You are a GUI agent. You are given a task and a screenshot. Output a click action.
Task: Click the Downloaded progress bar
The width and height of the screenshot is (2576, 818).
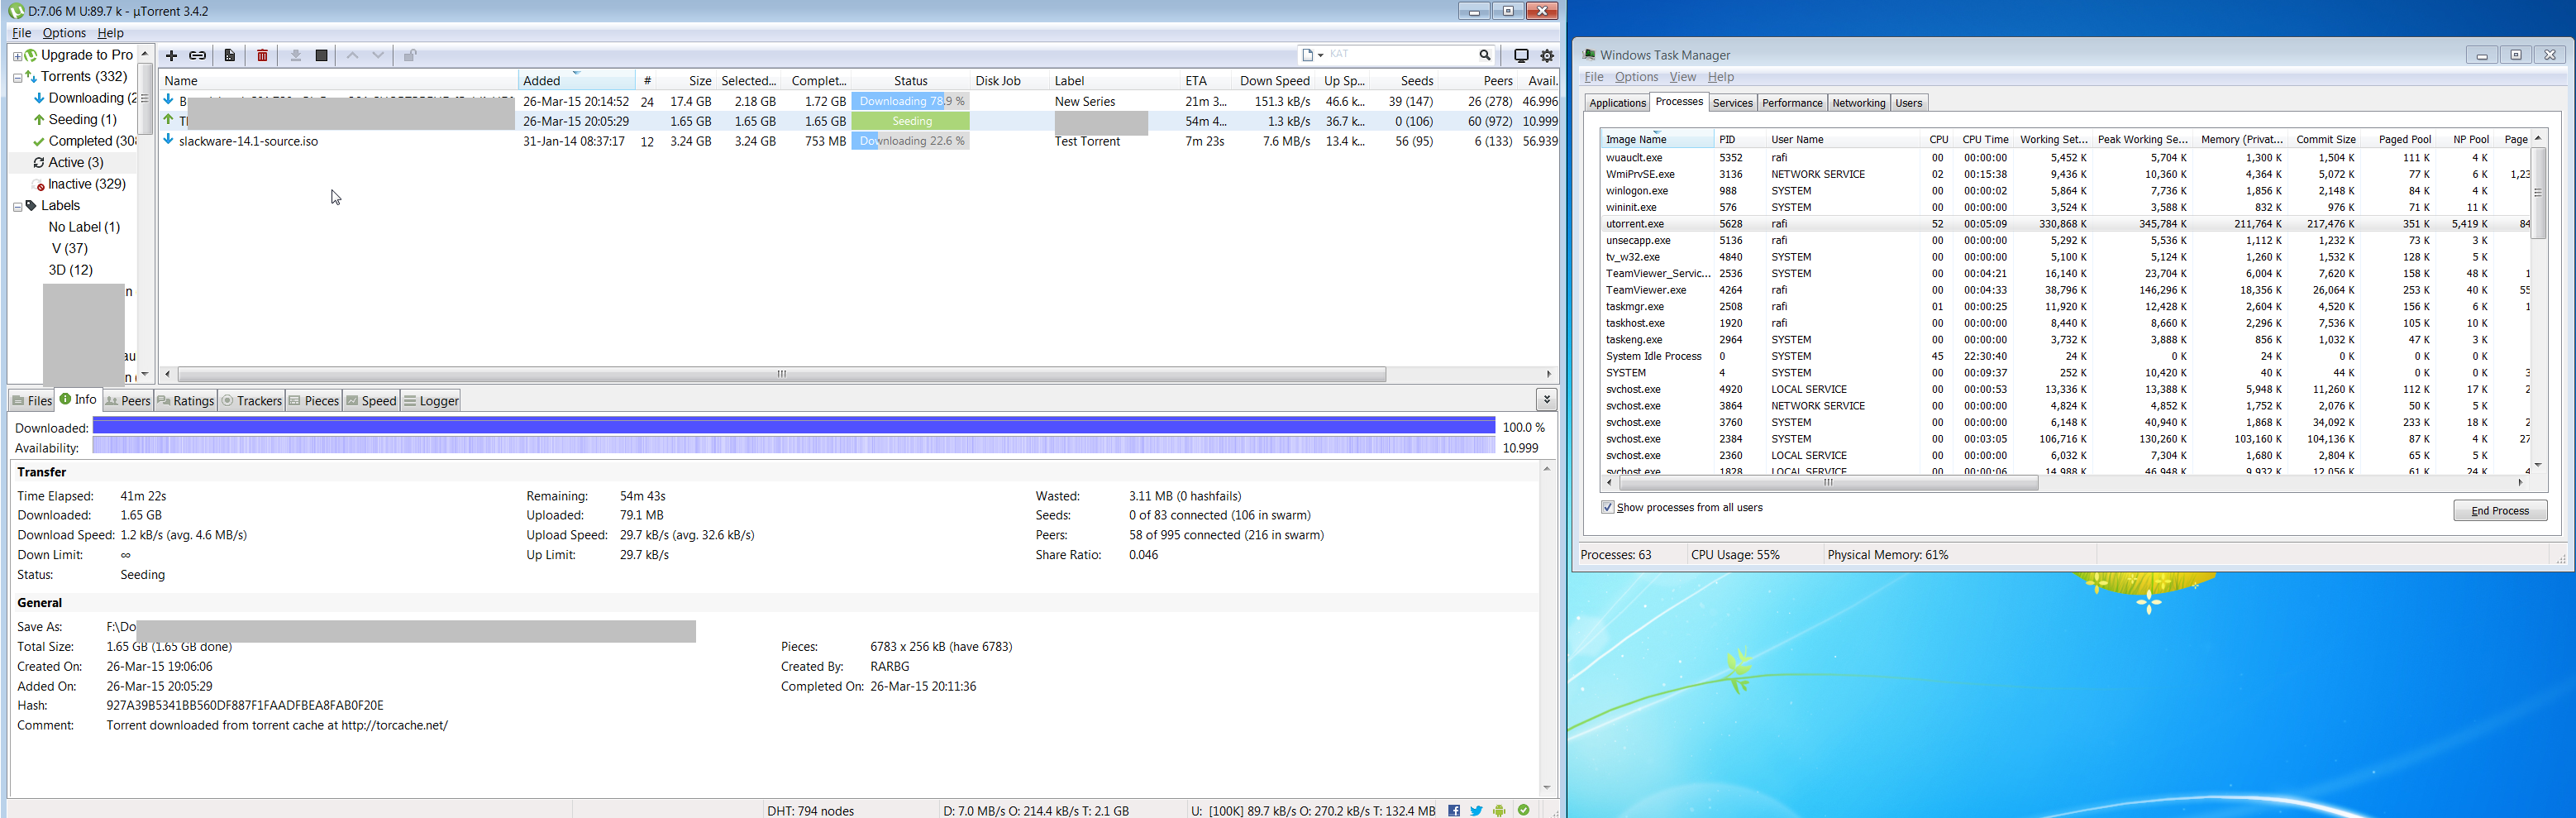[793, 427]
